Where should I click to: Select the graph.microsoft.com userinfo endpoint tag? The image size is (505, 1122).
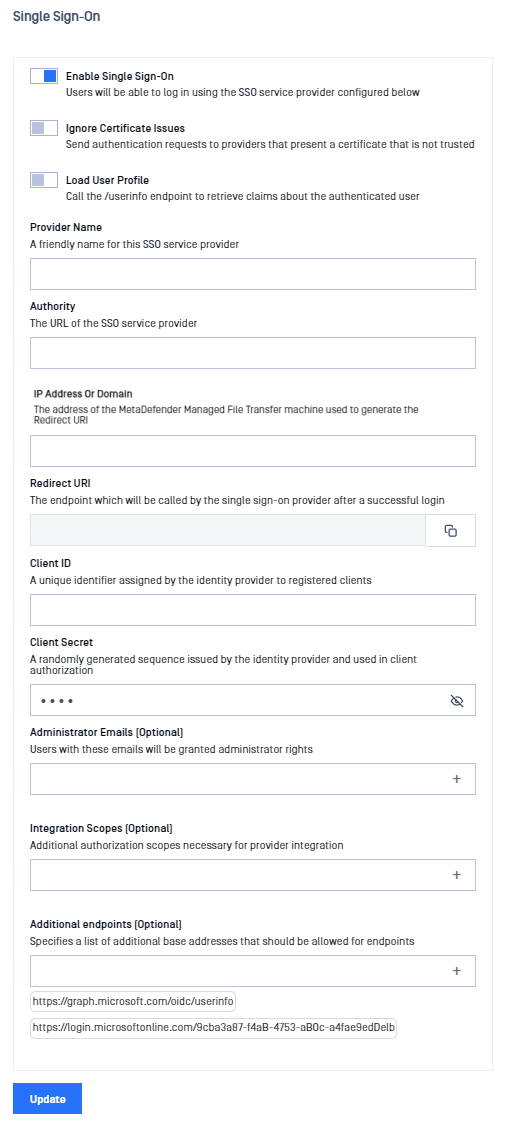click(x=134, y=1000)
